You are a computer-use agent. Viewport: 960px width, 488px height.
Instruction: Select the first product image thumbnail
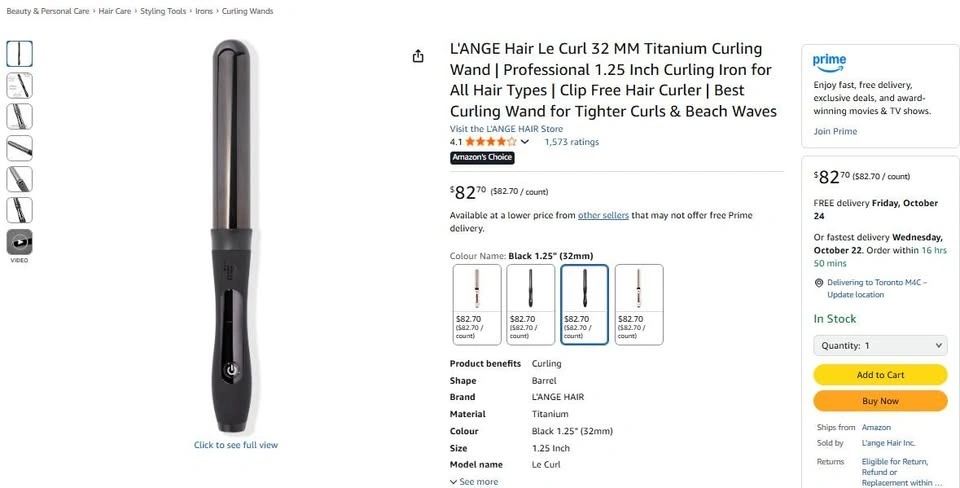pyautogui.click(x=20, y=54)
